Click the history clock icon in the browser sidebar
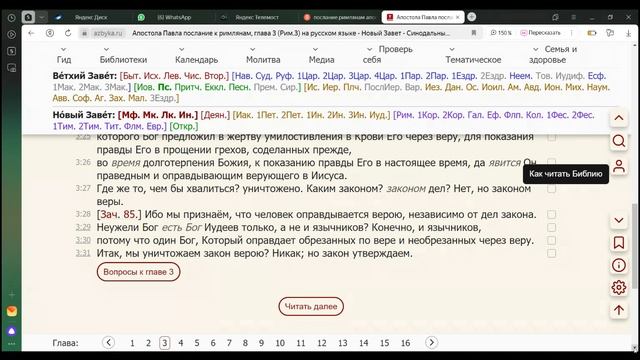This screenshot has height=360, width=640. point(11,18)
